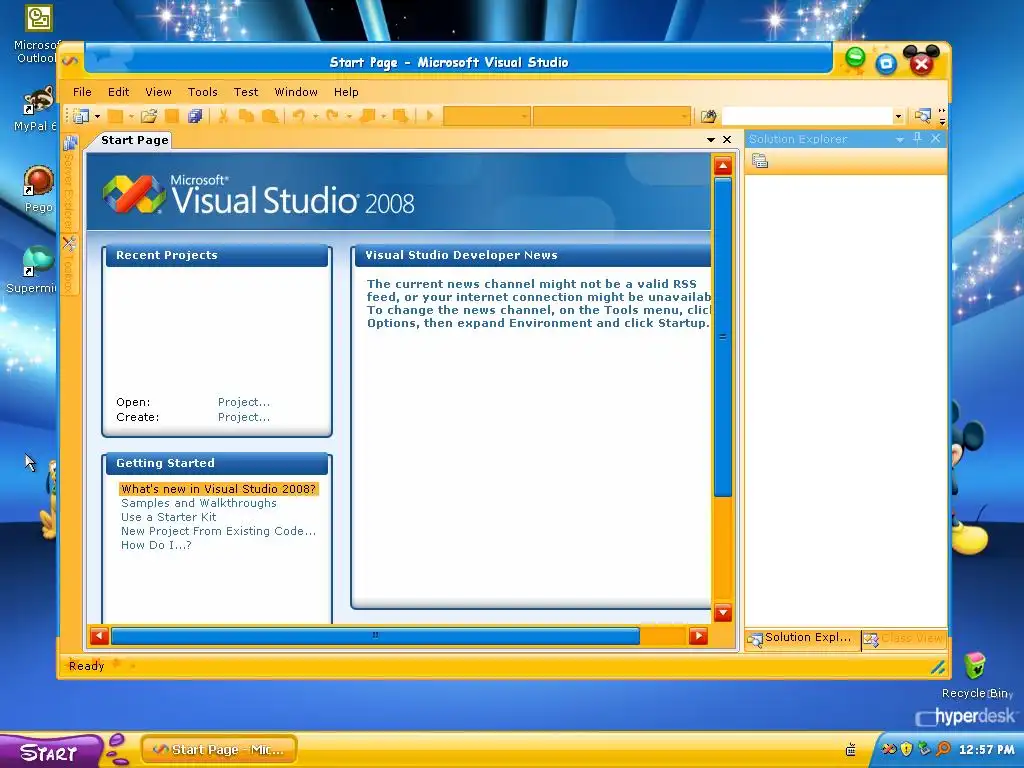1024x768 pixels.
Task: Click New Project From Existing Code link
Action: coord(218,532)
